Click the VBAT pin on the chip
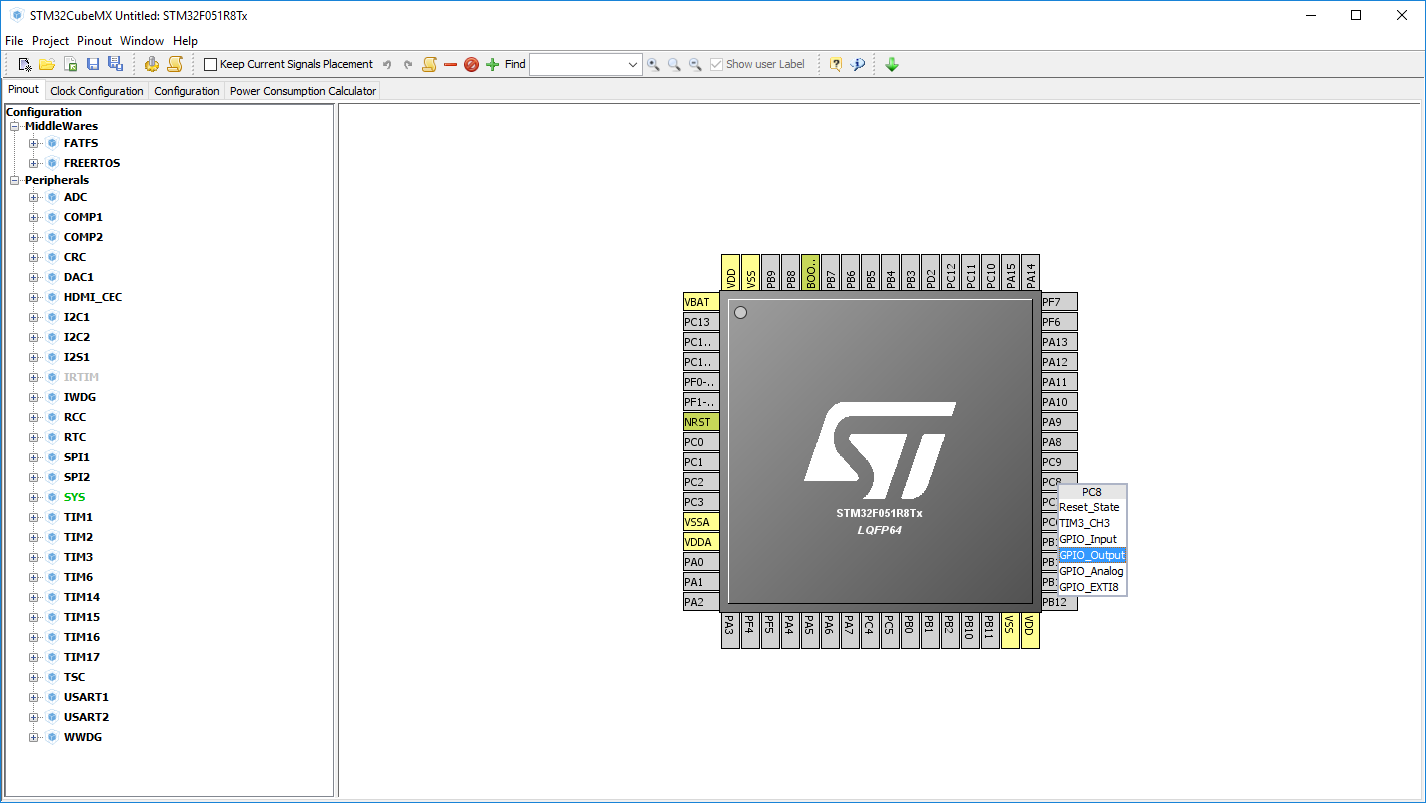1426x803 pixels. tap(697, 301)
